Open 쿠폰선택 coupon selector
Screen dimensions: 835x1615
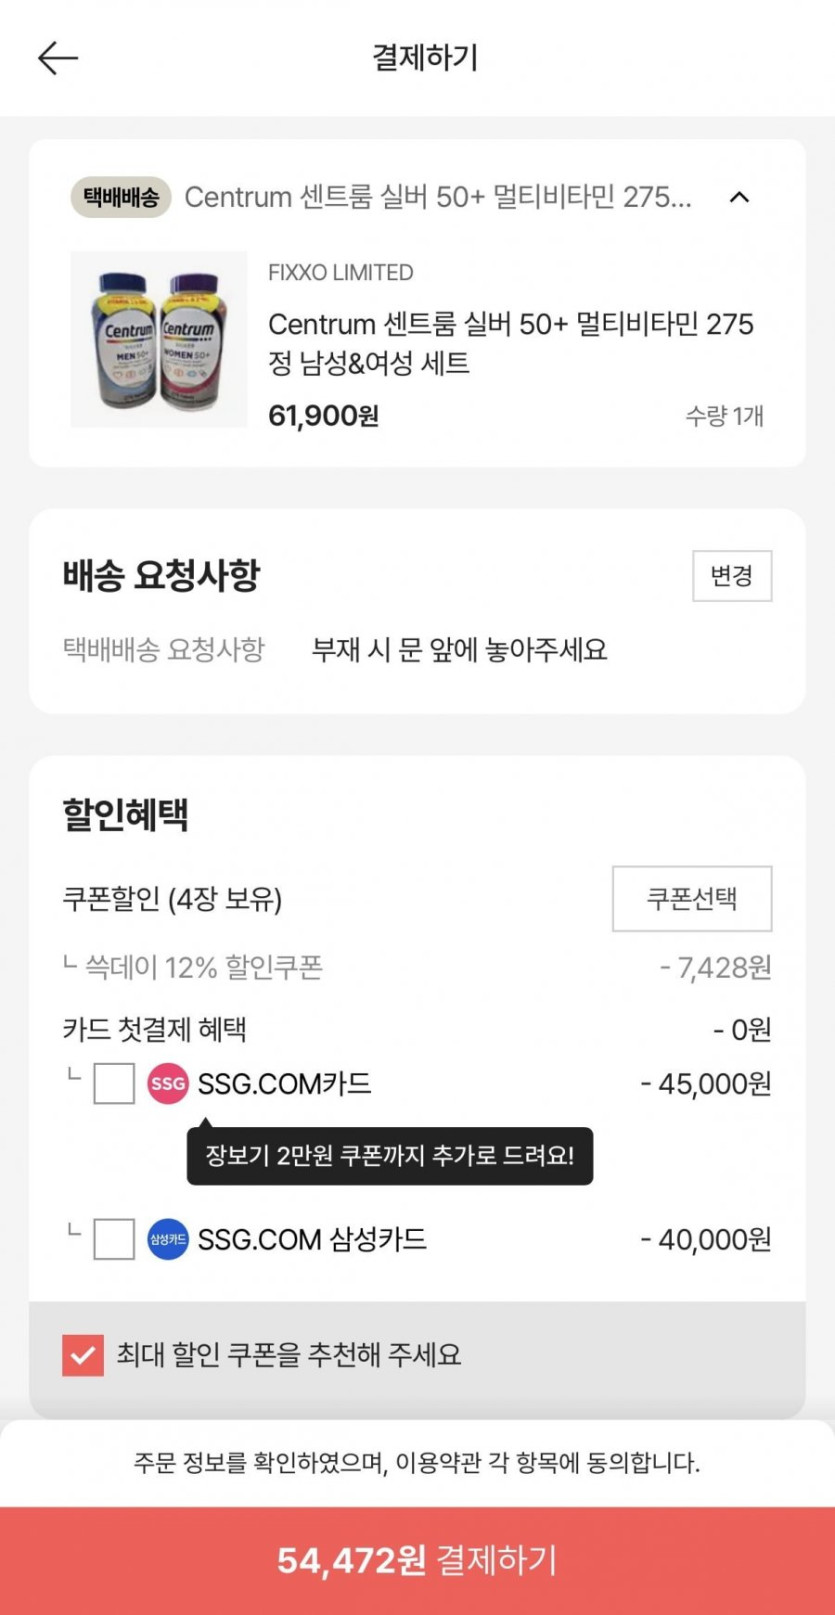[691, 899]
